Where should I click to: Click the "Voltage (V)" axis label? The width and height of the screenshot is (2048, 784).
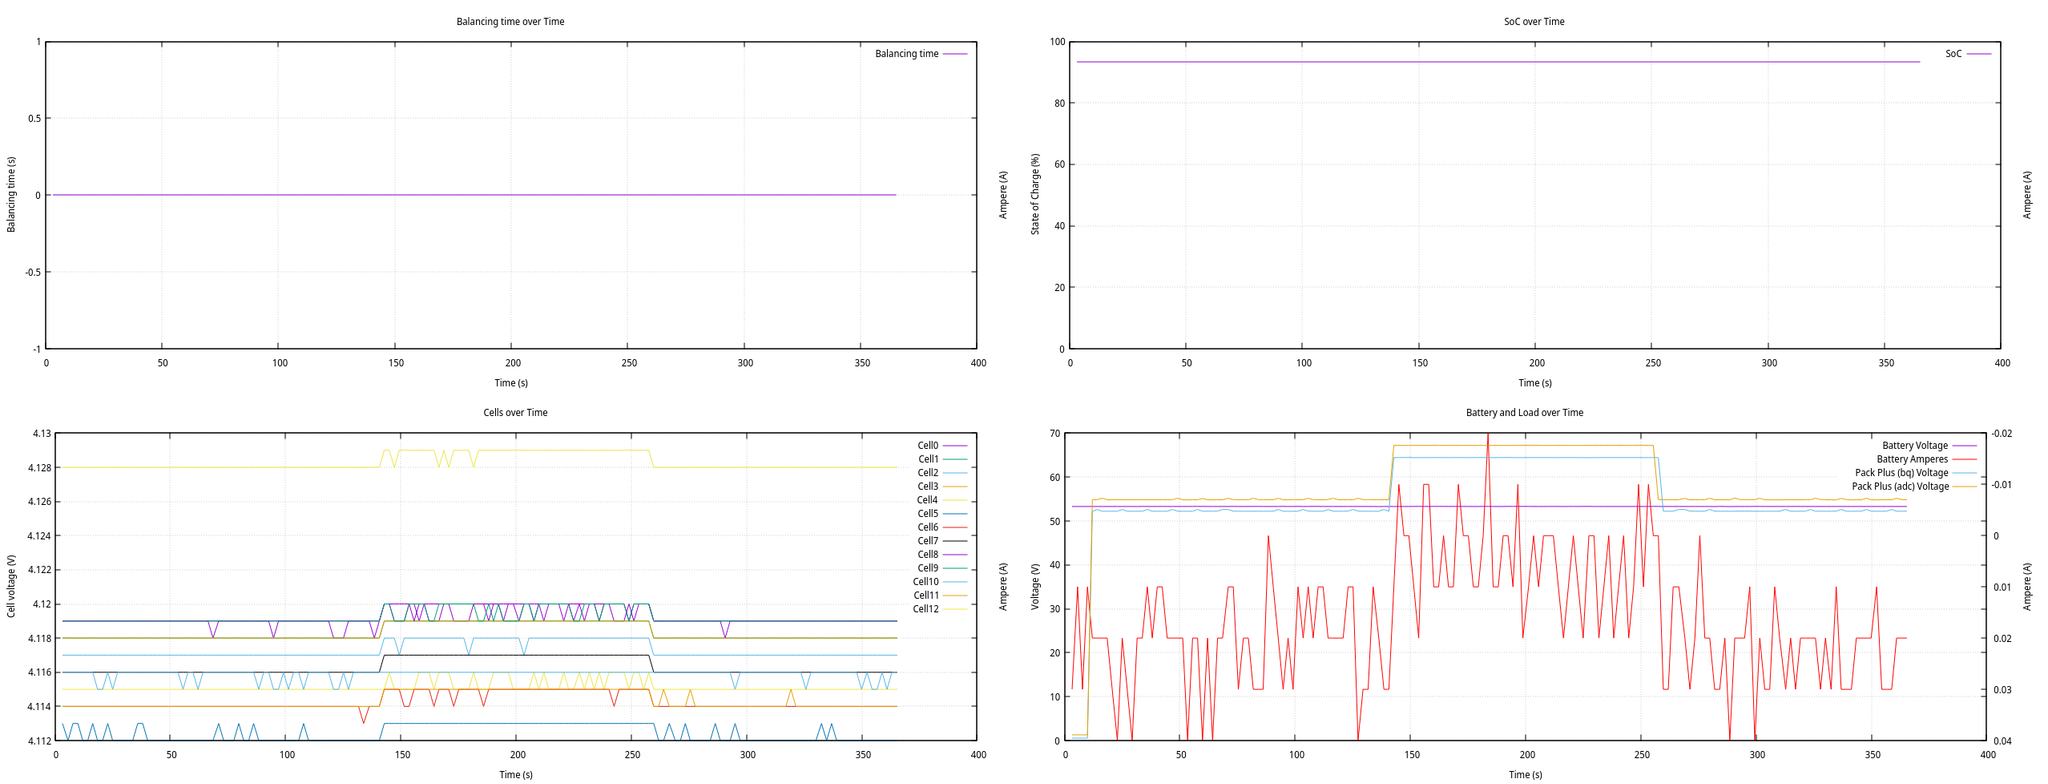tap(1035, 587)
